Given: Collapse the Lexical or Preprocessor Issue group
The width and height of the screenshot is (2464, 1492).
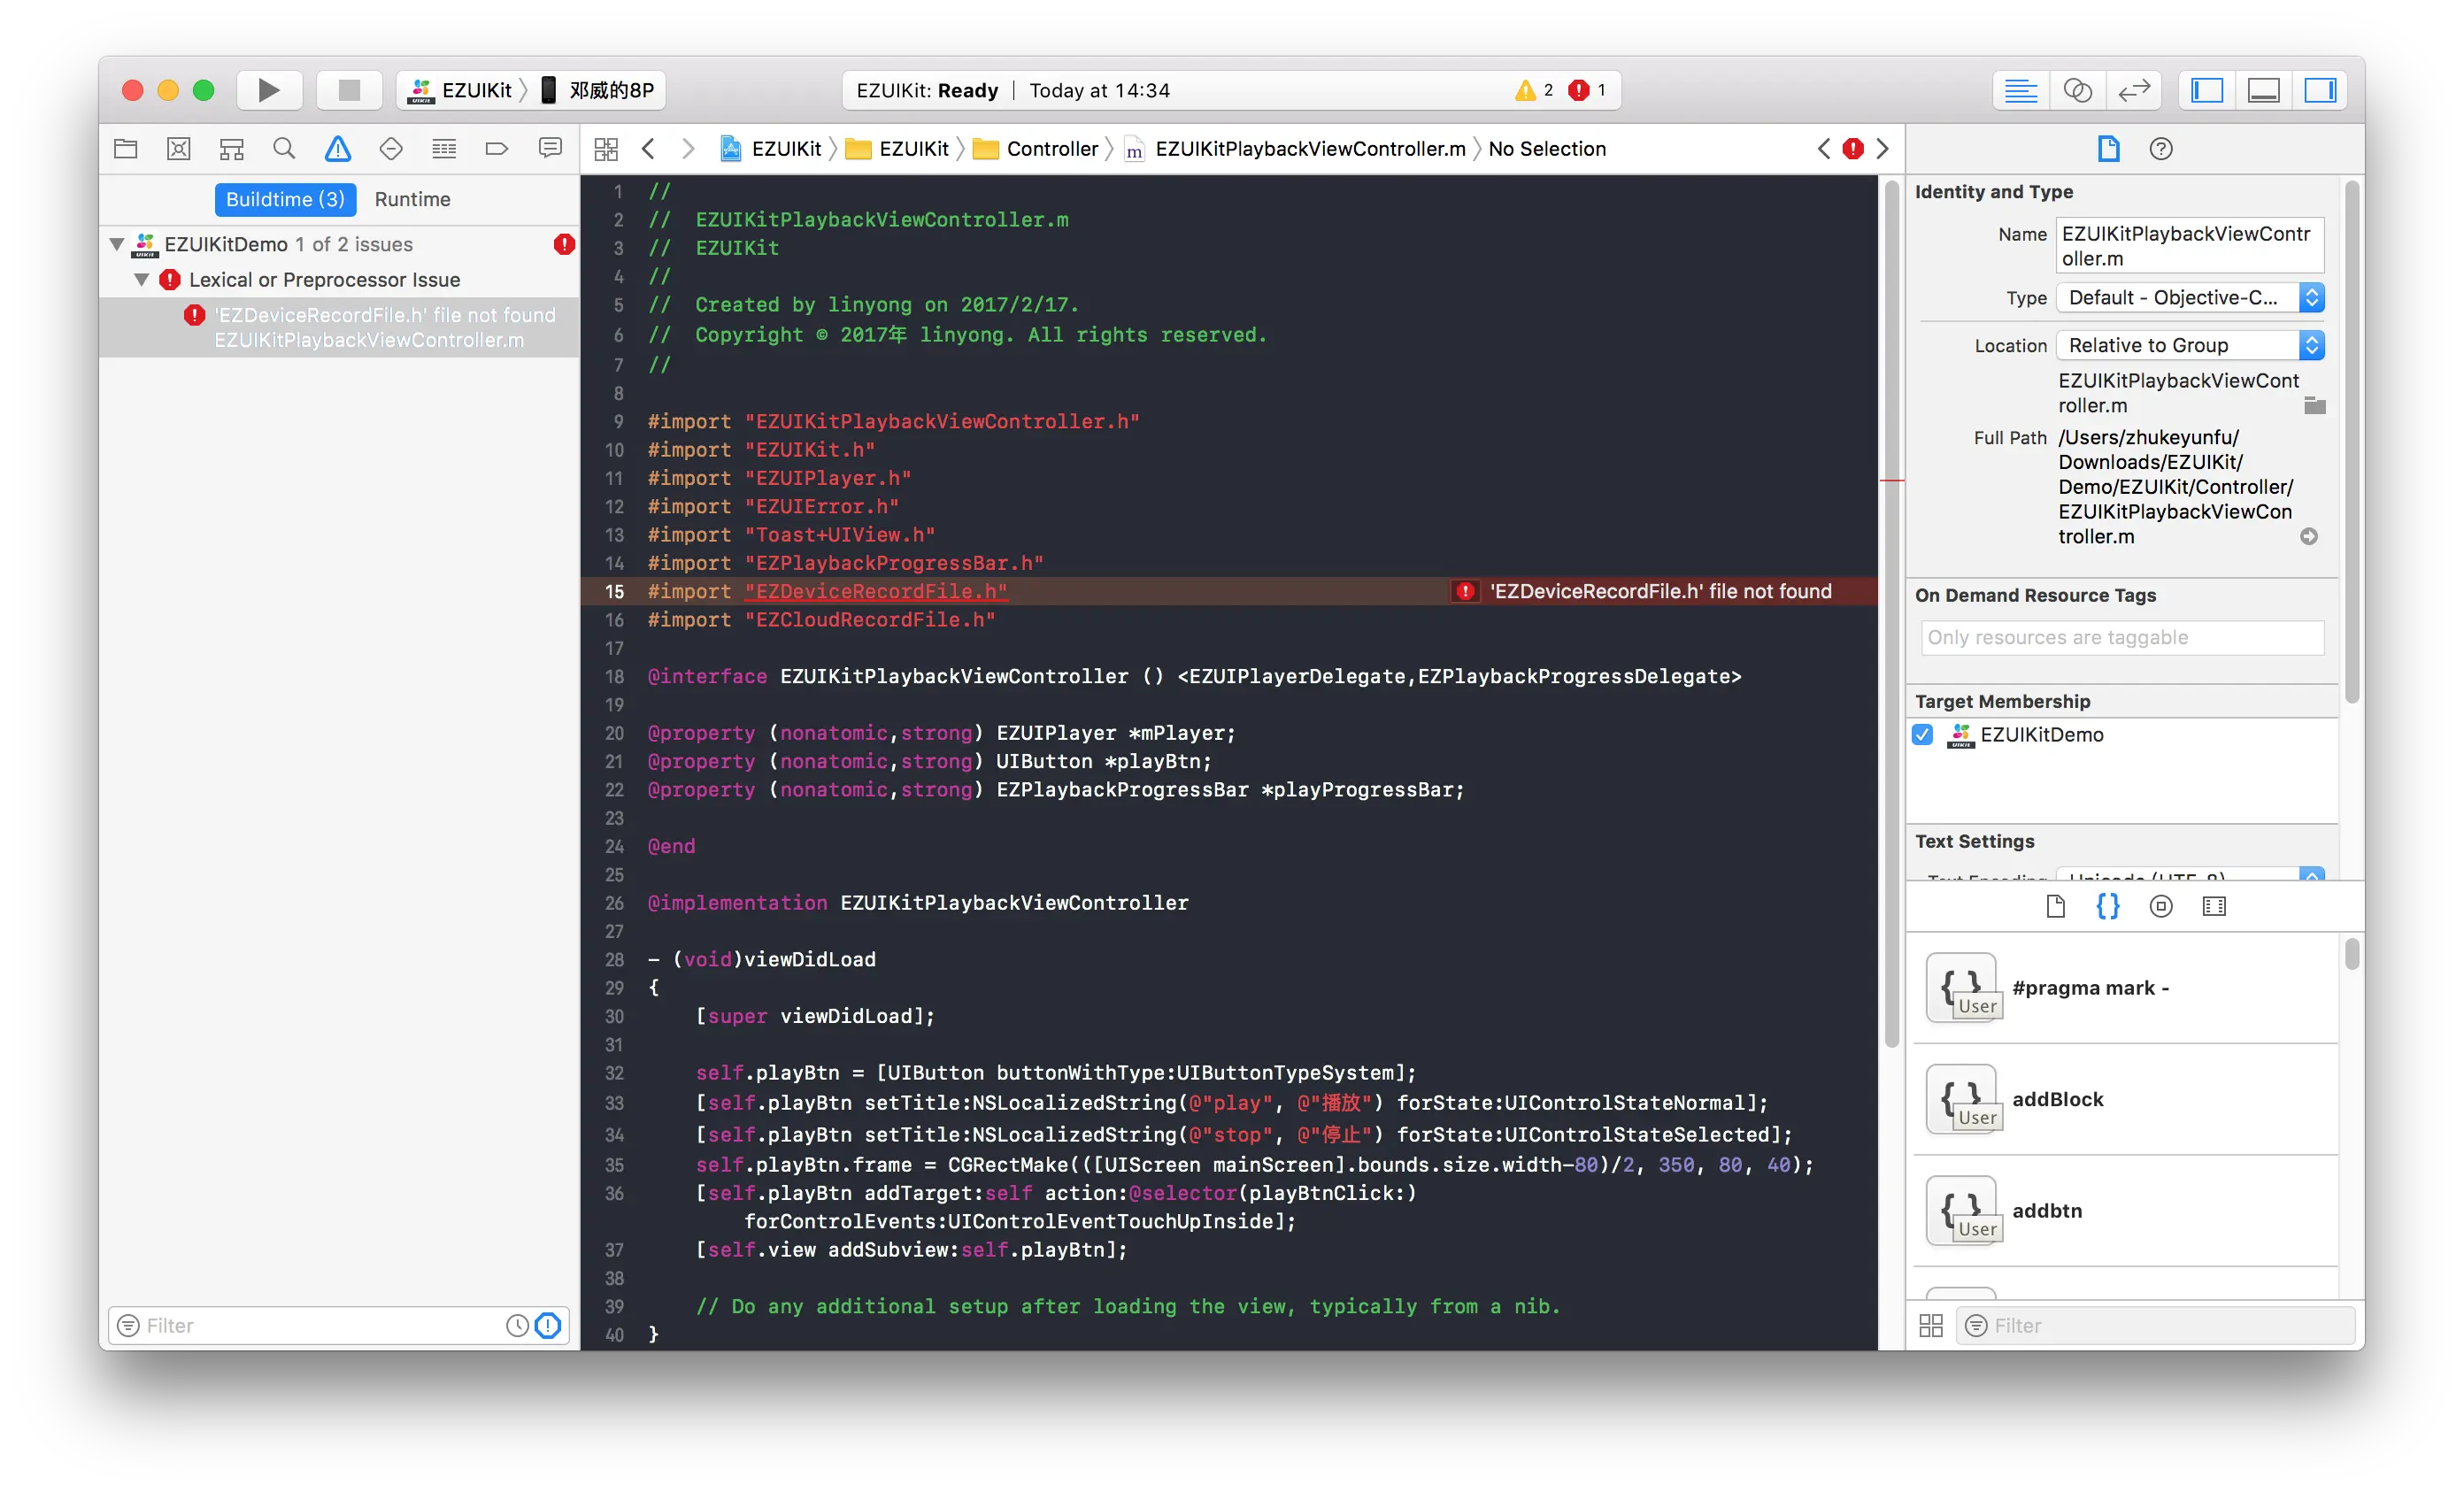Looking at the screenshot, I should [x=142, y=280].
